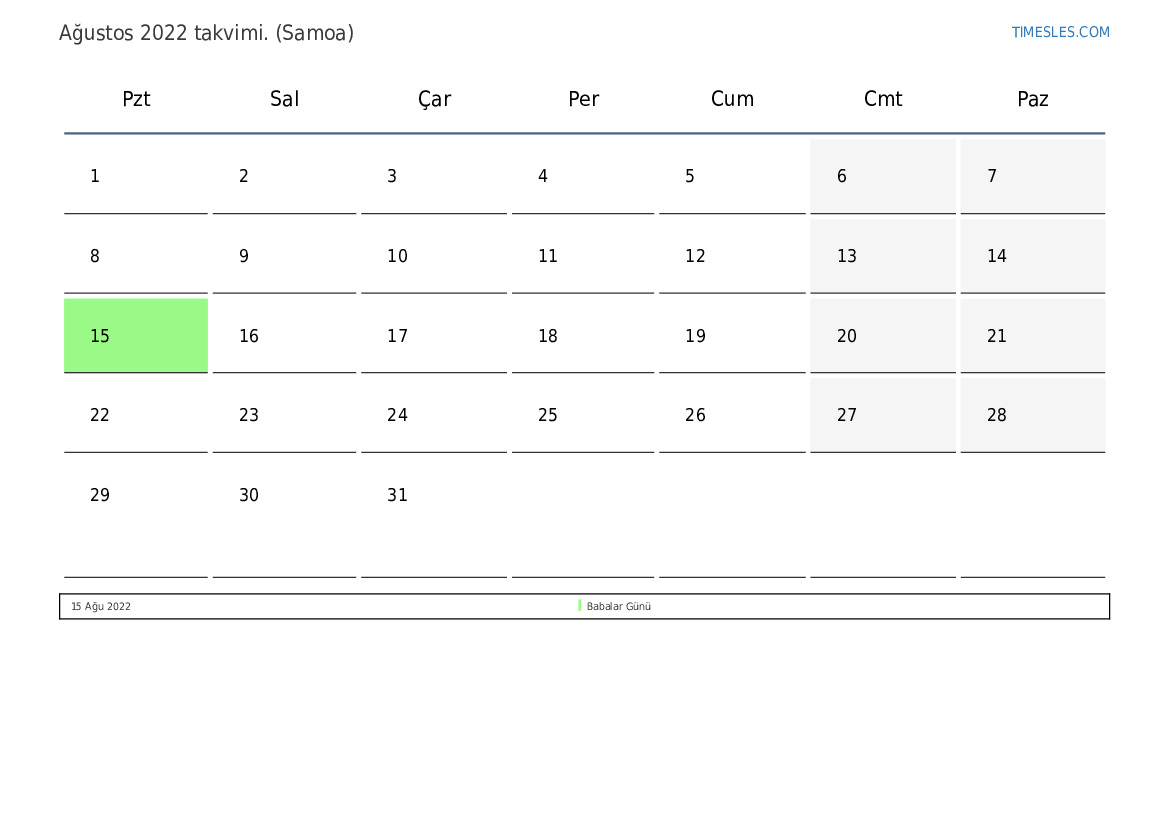This screenshot has height=827, width=1169.
Task: Open the TIMESLES.COM link
Action: click(1060, 32)
